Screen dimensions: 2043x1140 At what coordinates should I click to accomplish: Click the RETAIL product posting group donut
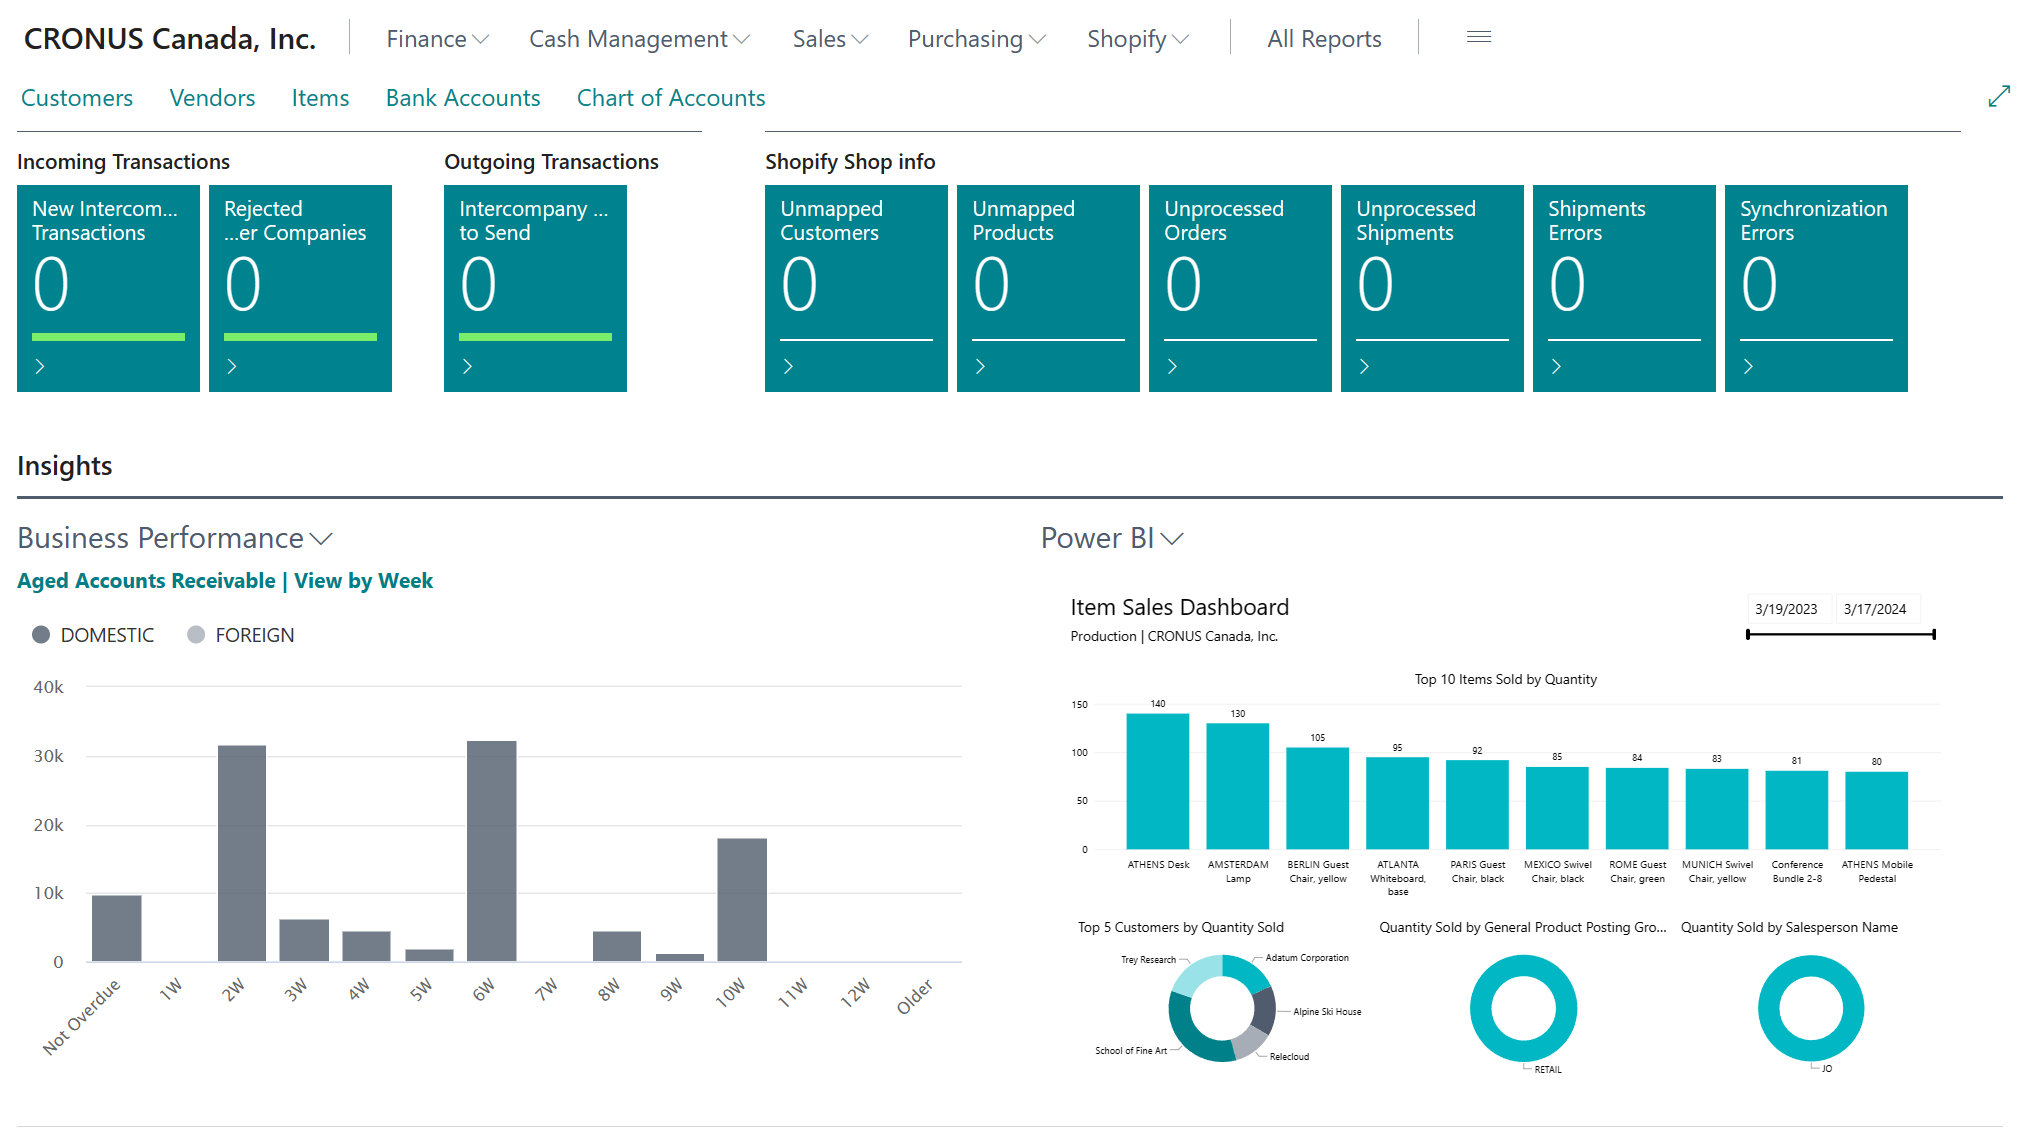coord(1524,1008)
